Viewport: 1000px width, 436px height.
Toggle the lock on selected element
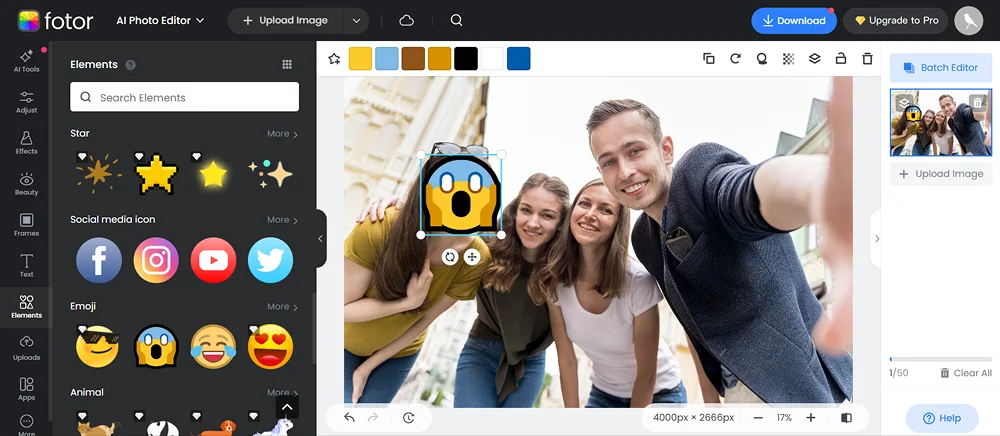(x=841, y=59)
